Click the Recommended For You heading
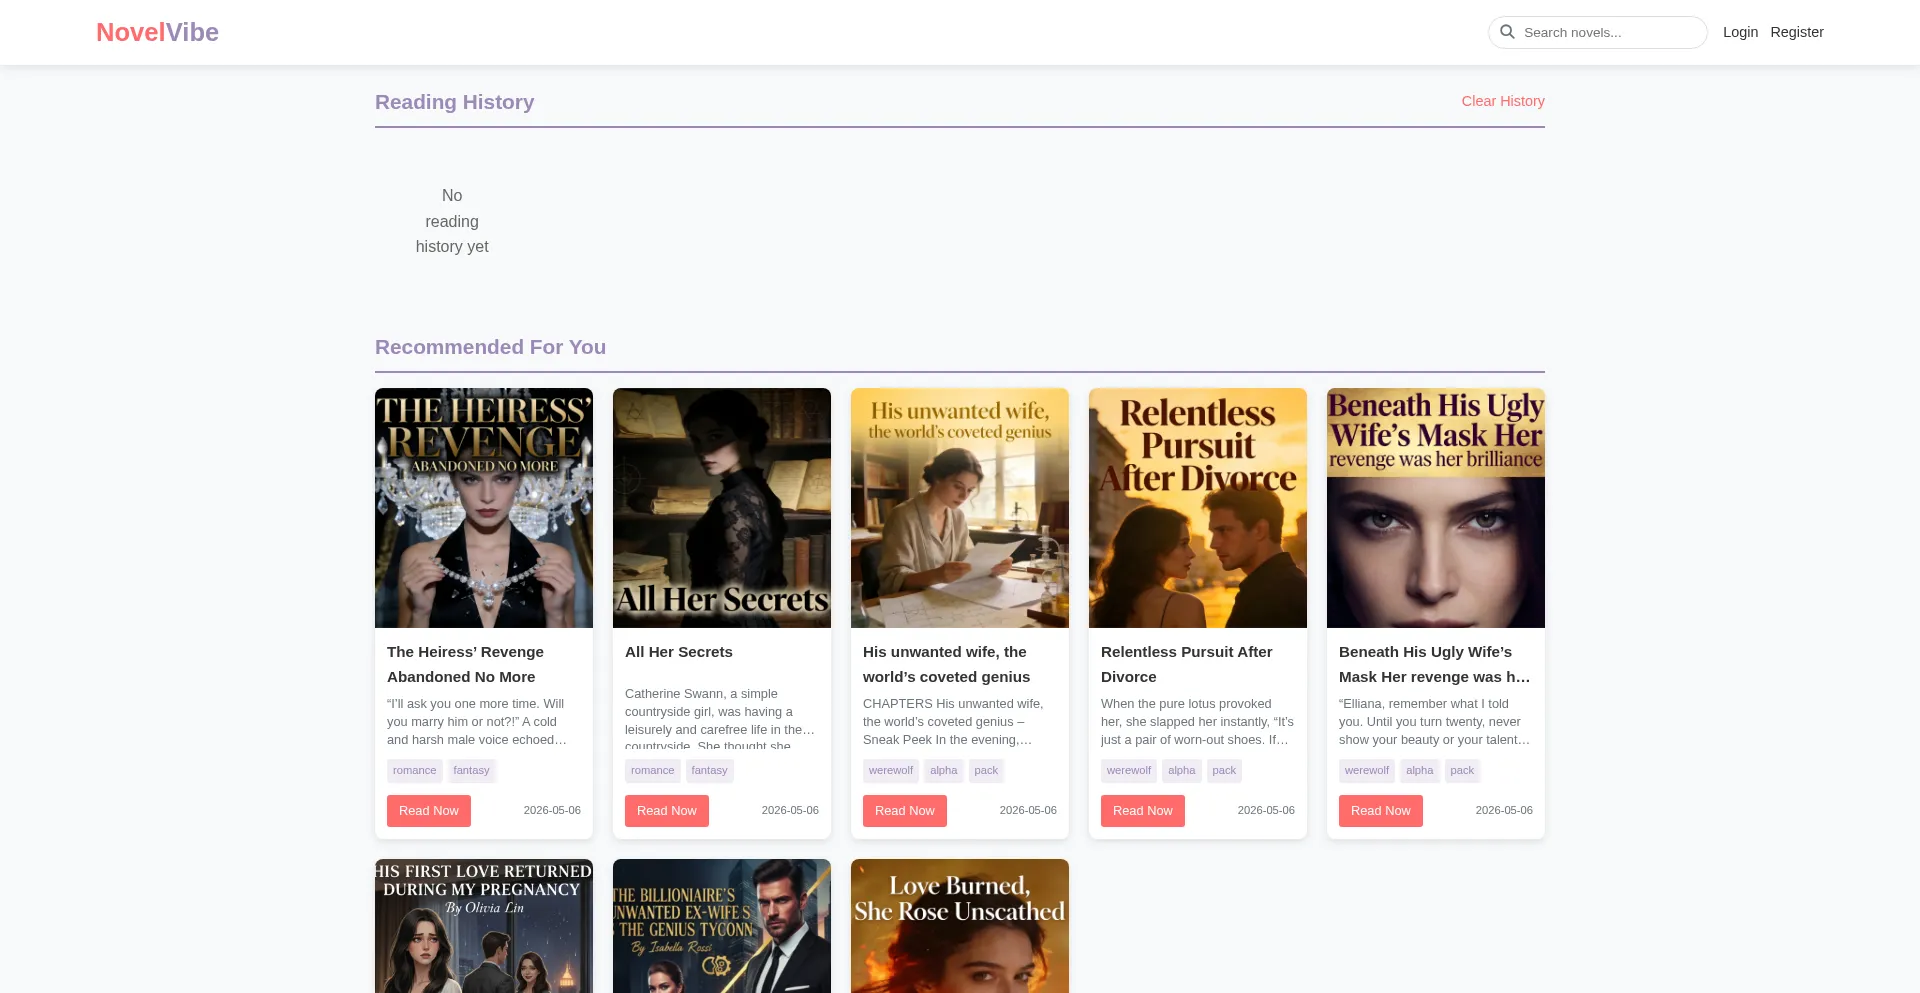 (x=490, y=347)
